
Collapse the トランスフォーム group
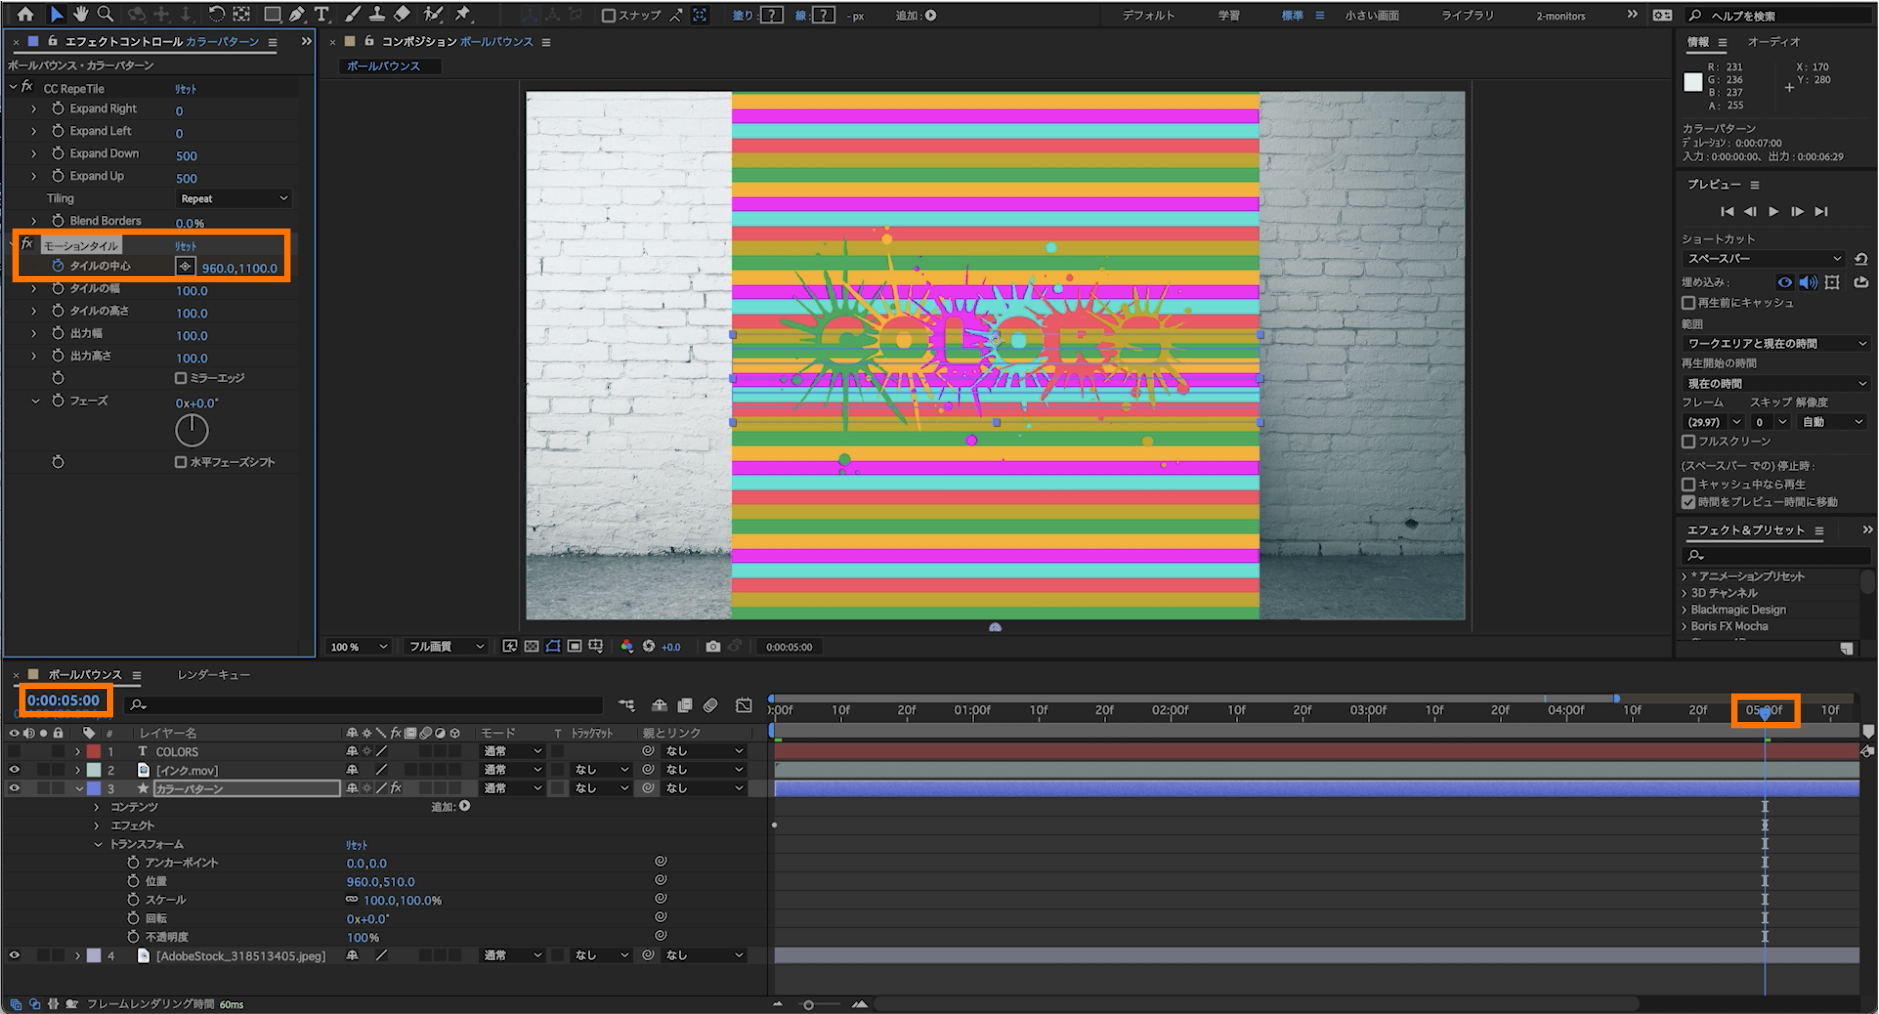click(98, 845)
